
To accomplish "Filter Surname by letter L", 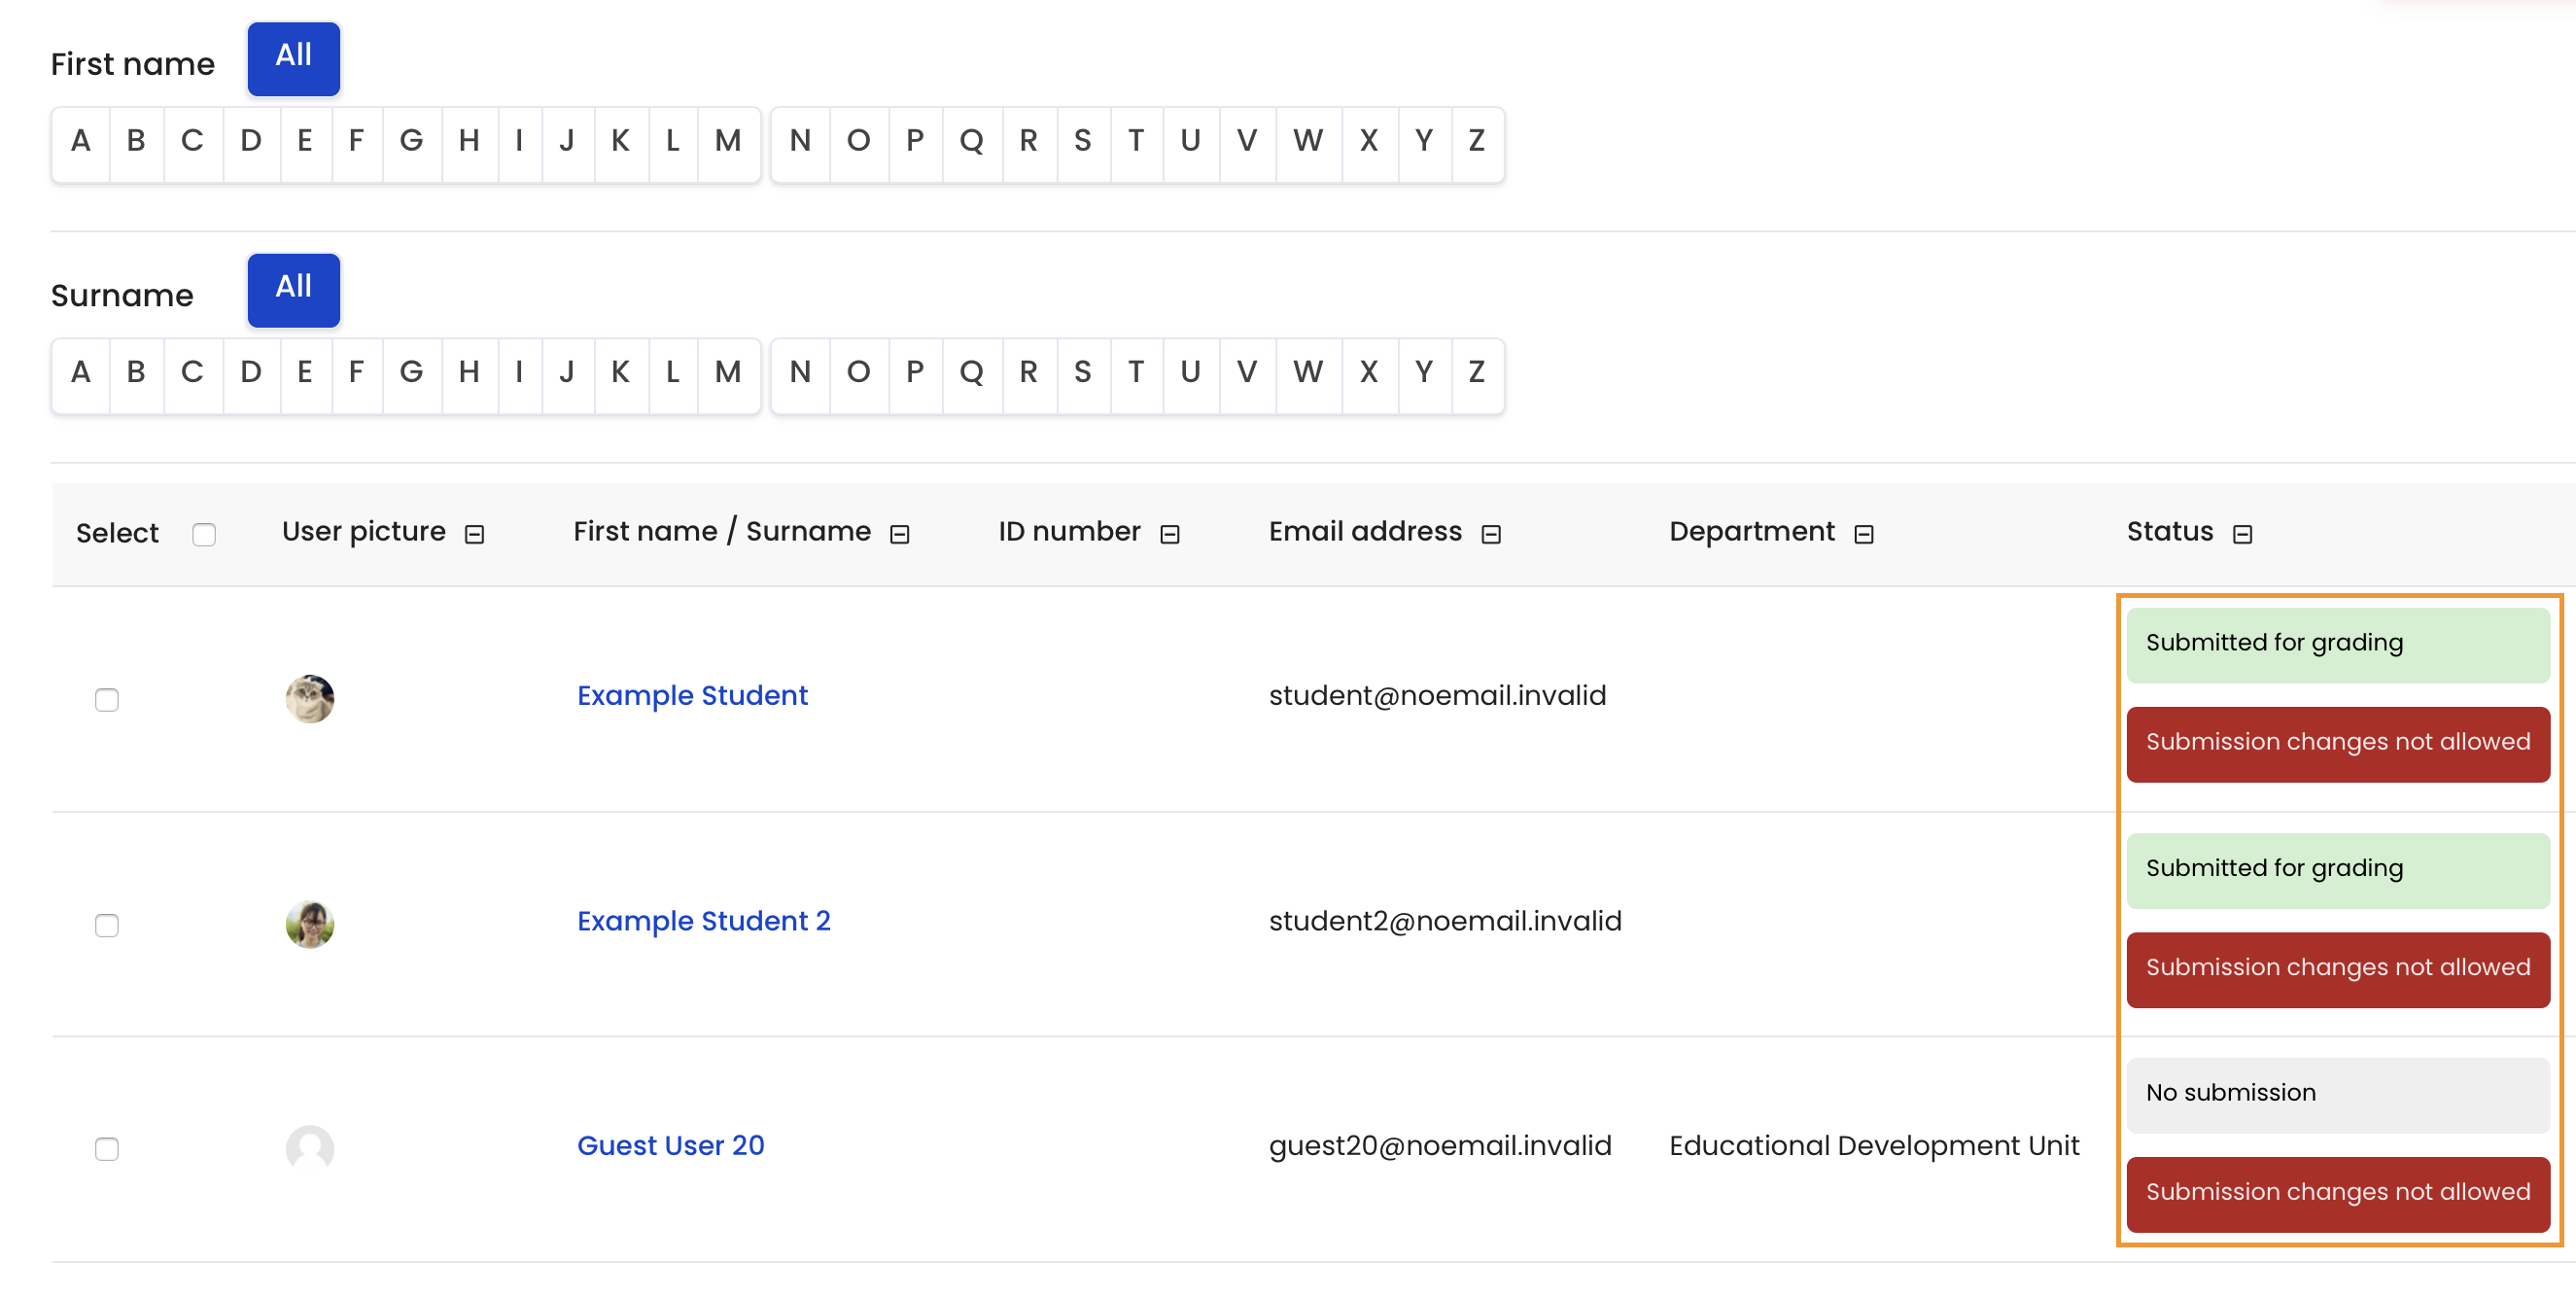I will click(x=673, y=375).
